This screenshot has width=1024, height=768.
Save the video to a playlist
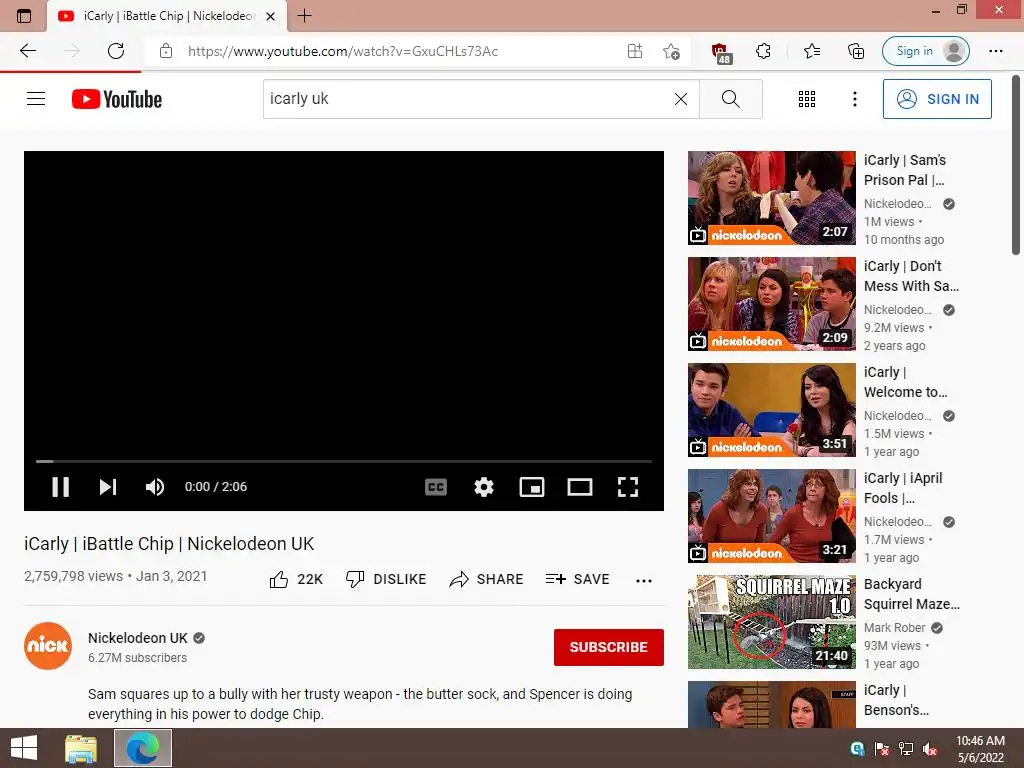577,579
